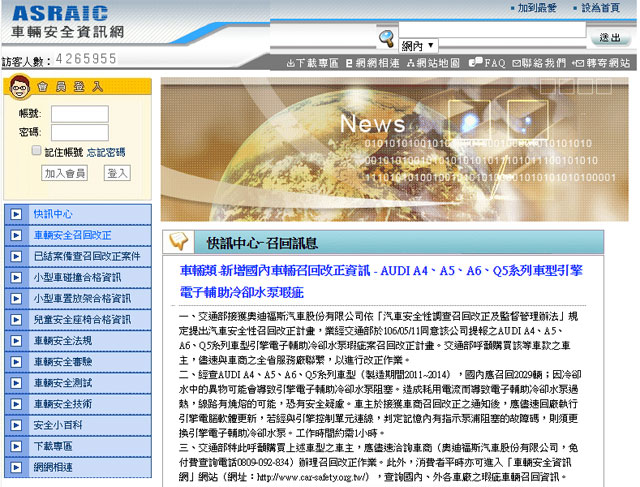Image resolution: width=640 pixels, height=487 pixels.
Task: Click arrow icon beside 車輛安全法規
Action: pyautogui.click(x=16, y=341)
